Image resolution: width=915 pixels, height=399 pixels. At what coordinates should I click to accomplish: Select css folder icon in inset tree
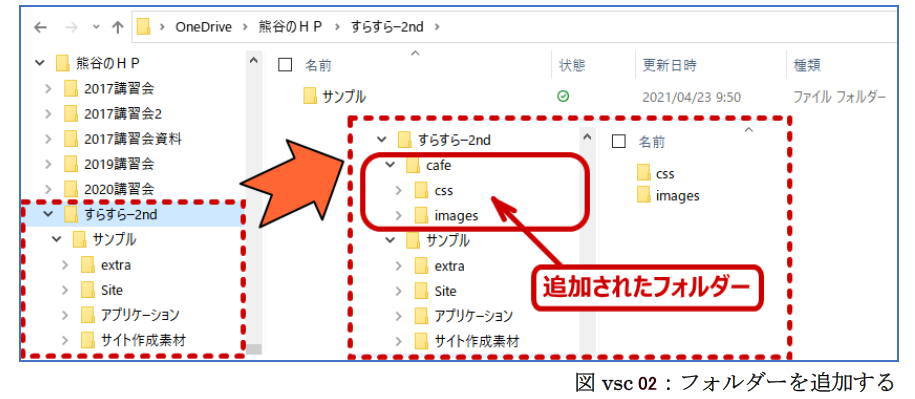421,190
